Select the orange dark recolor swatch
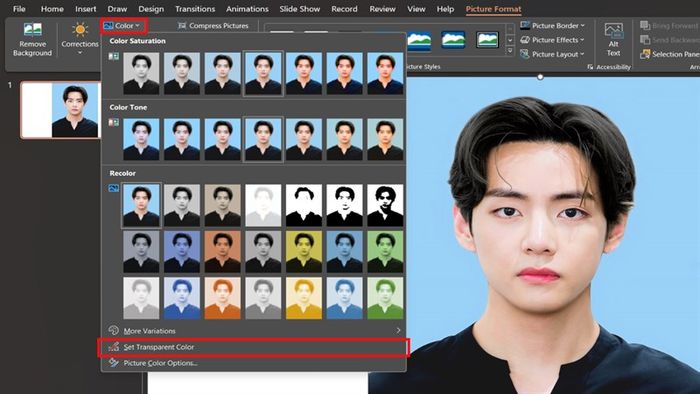The height and width of the screenshot is (394, 700). click(x=222, y=252)
